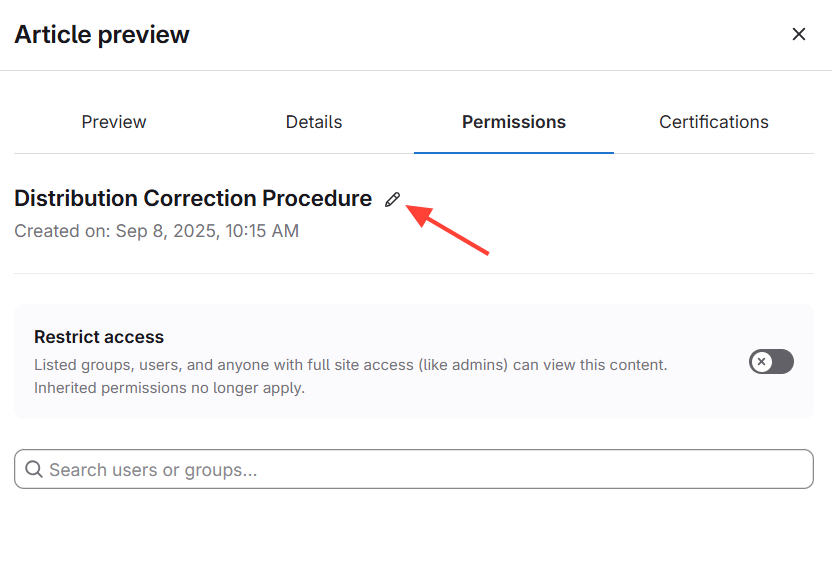Screen dimensions: 832x581
Task: Click the magnifier icon in the search field
Action: 34,469
